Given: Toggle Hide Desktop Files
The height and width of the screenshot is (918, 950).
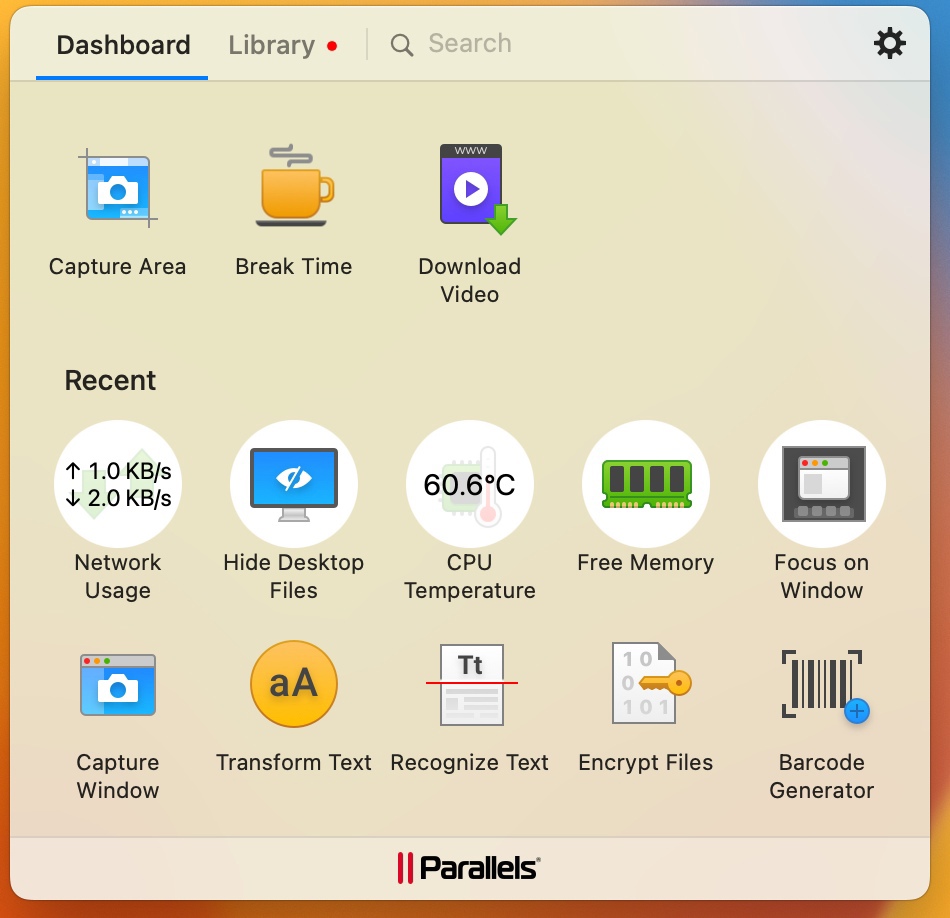Looking at the screenshot, I should tap(294, 485).
